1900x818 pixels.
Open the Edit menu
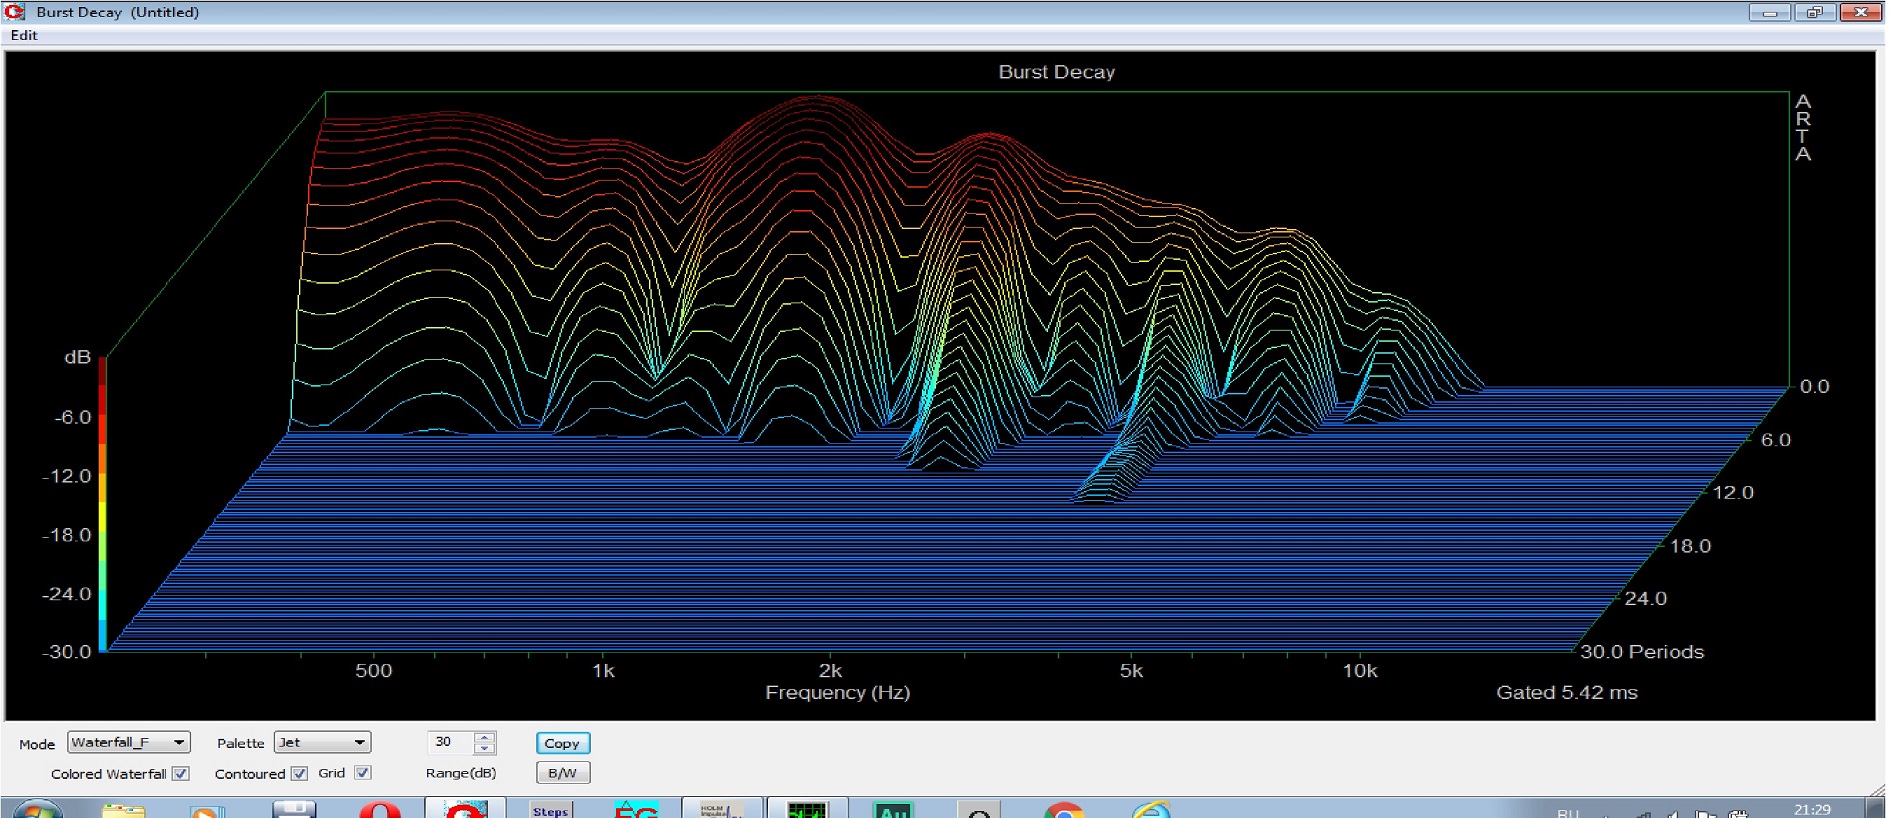24,35
